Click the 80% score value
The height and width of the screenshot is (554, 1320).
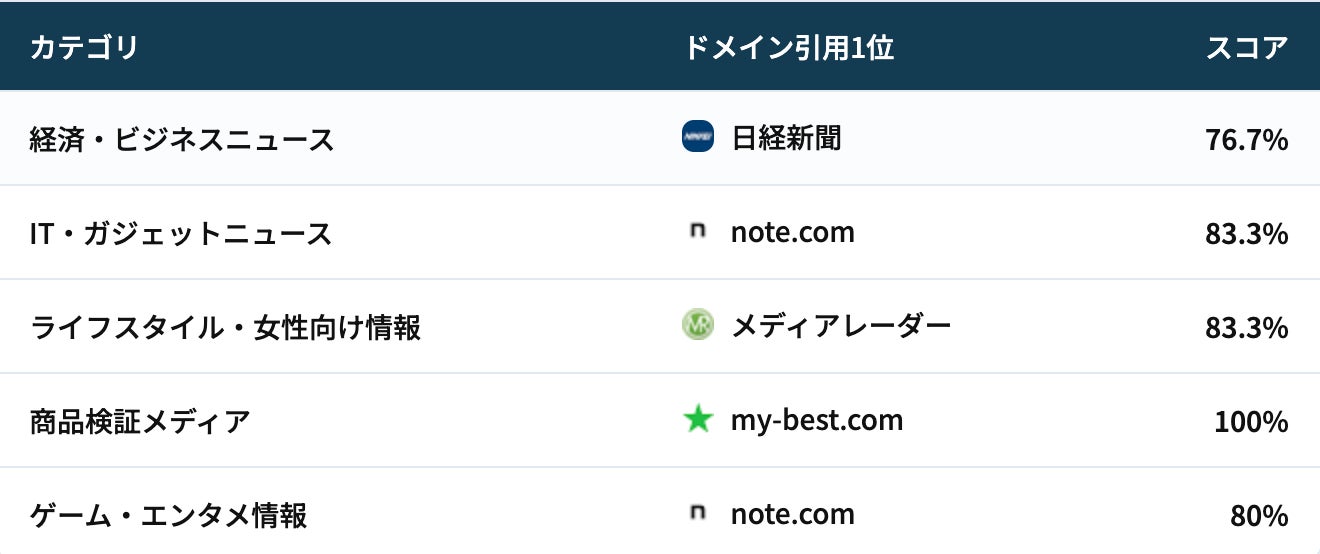tap(1259, 516)
